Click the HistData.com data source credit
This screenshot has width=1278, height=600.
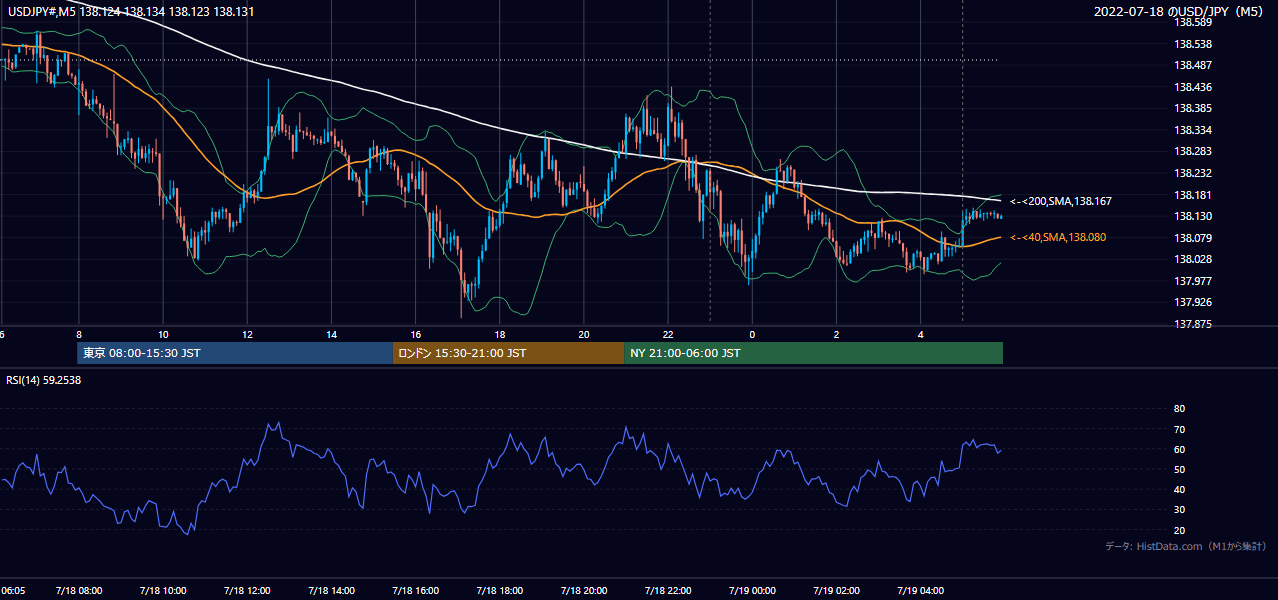(x=1186, y=547)
